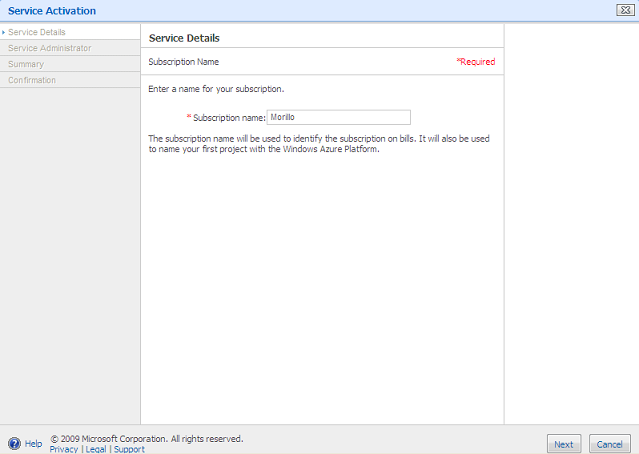Image resolution: width=639 pixels, height=454 pixels.
Task: Click the Service Activation title
Action: click(x=52, y=11)
